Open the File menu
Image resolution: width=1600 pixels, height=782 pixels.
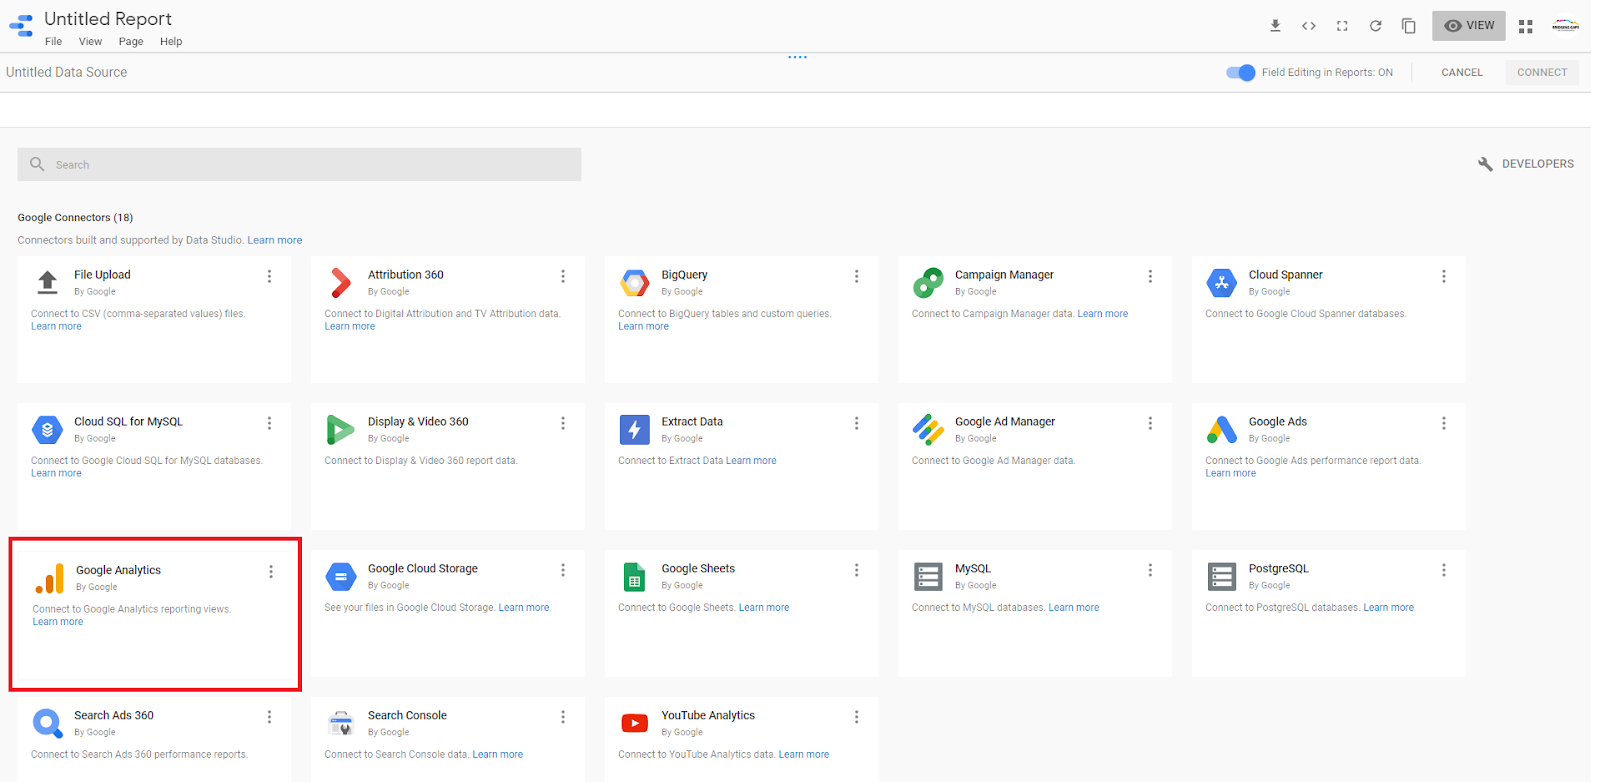coord(53,42)
